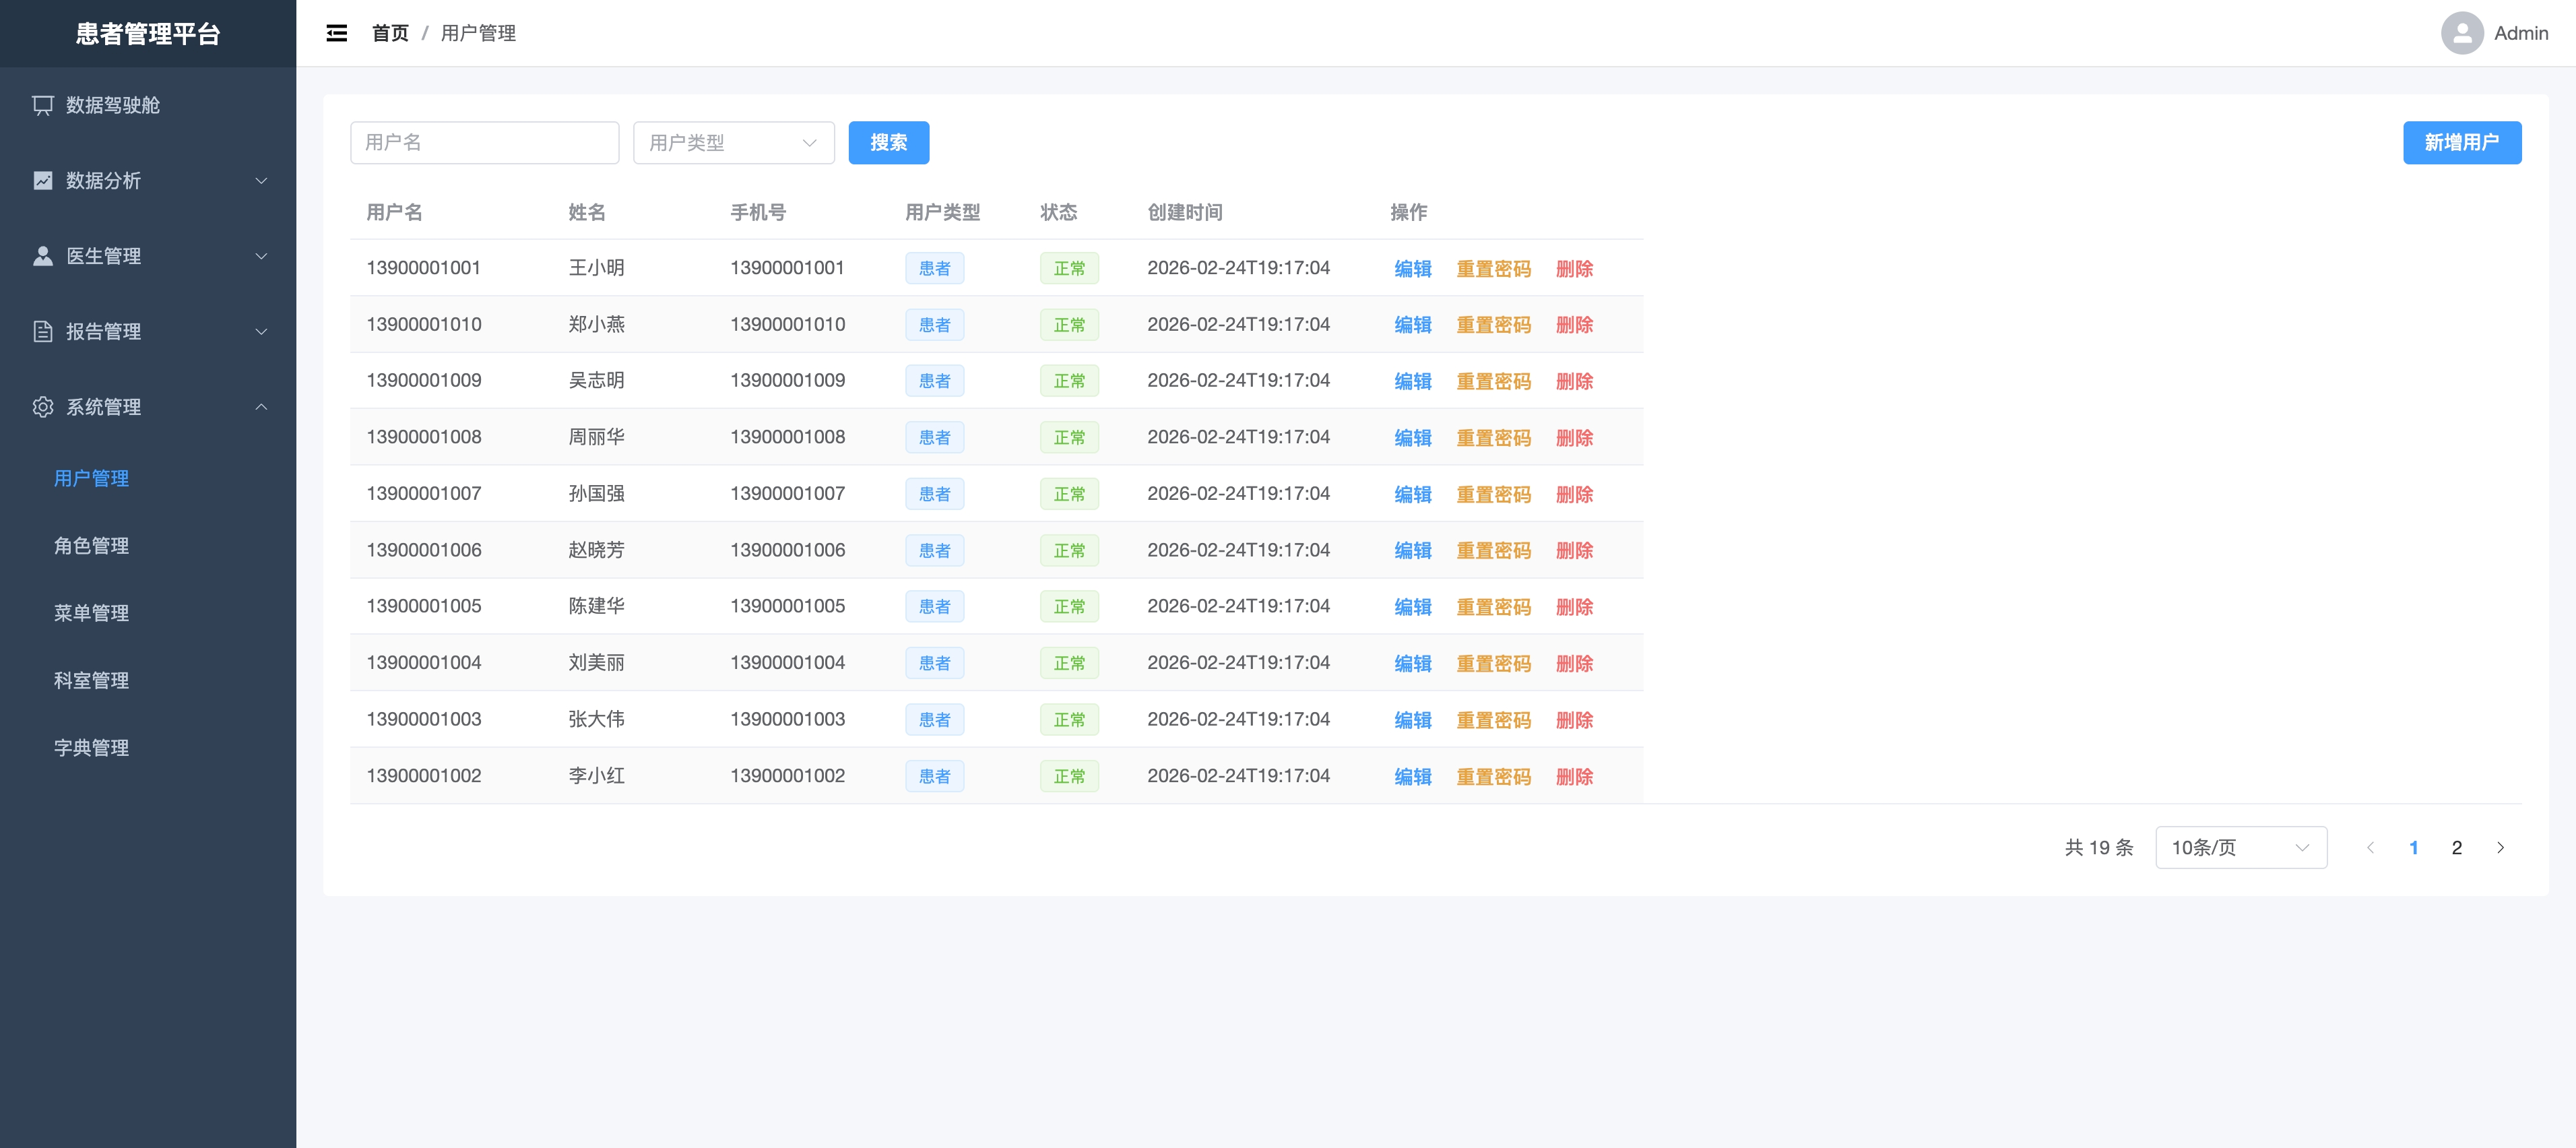Viewport: 2576px width, 1148px height.
Task: Reset password for 孙国强
Action: (x=1493, y=494)
